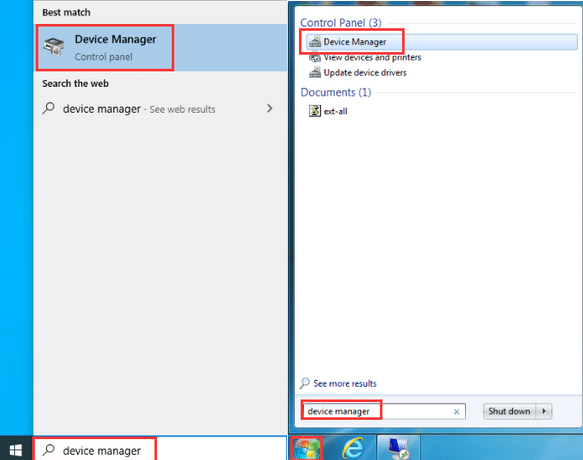Click the Windows 10 search magnifier icon
Viewport: 583px width, 460px height.
(x=49, y=450)
